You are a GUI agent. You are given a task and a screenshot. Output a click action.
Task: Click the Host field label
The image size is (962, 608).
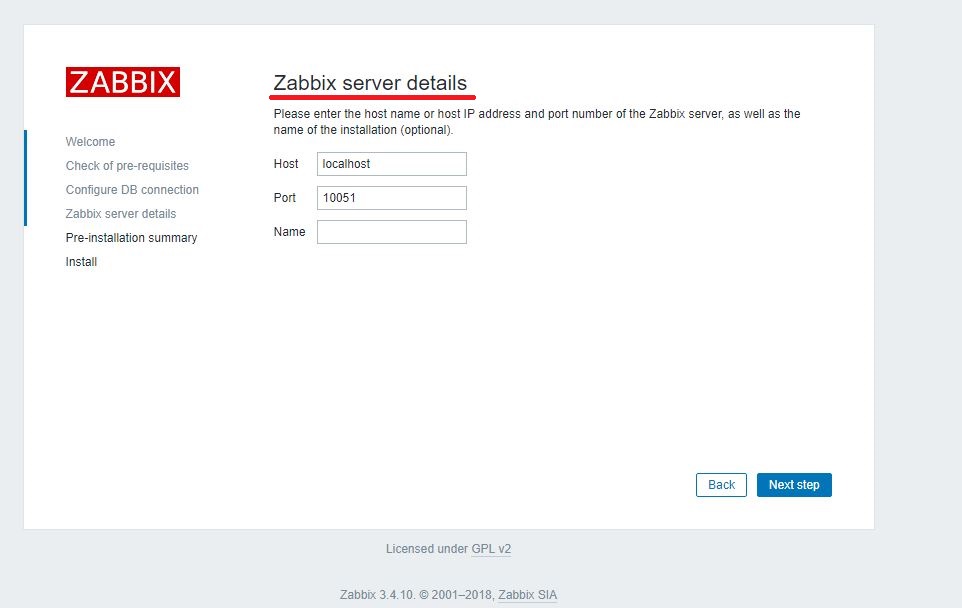[286, 164]
